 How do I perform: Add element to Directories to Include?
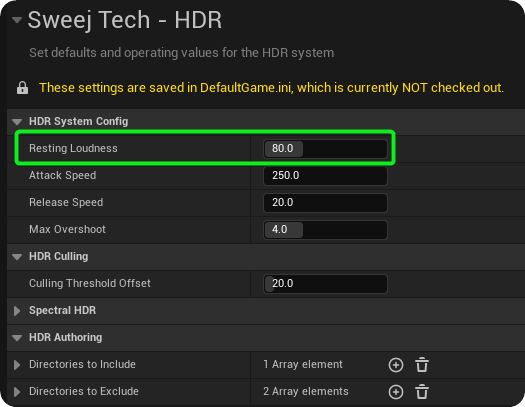tap(396, 365)
